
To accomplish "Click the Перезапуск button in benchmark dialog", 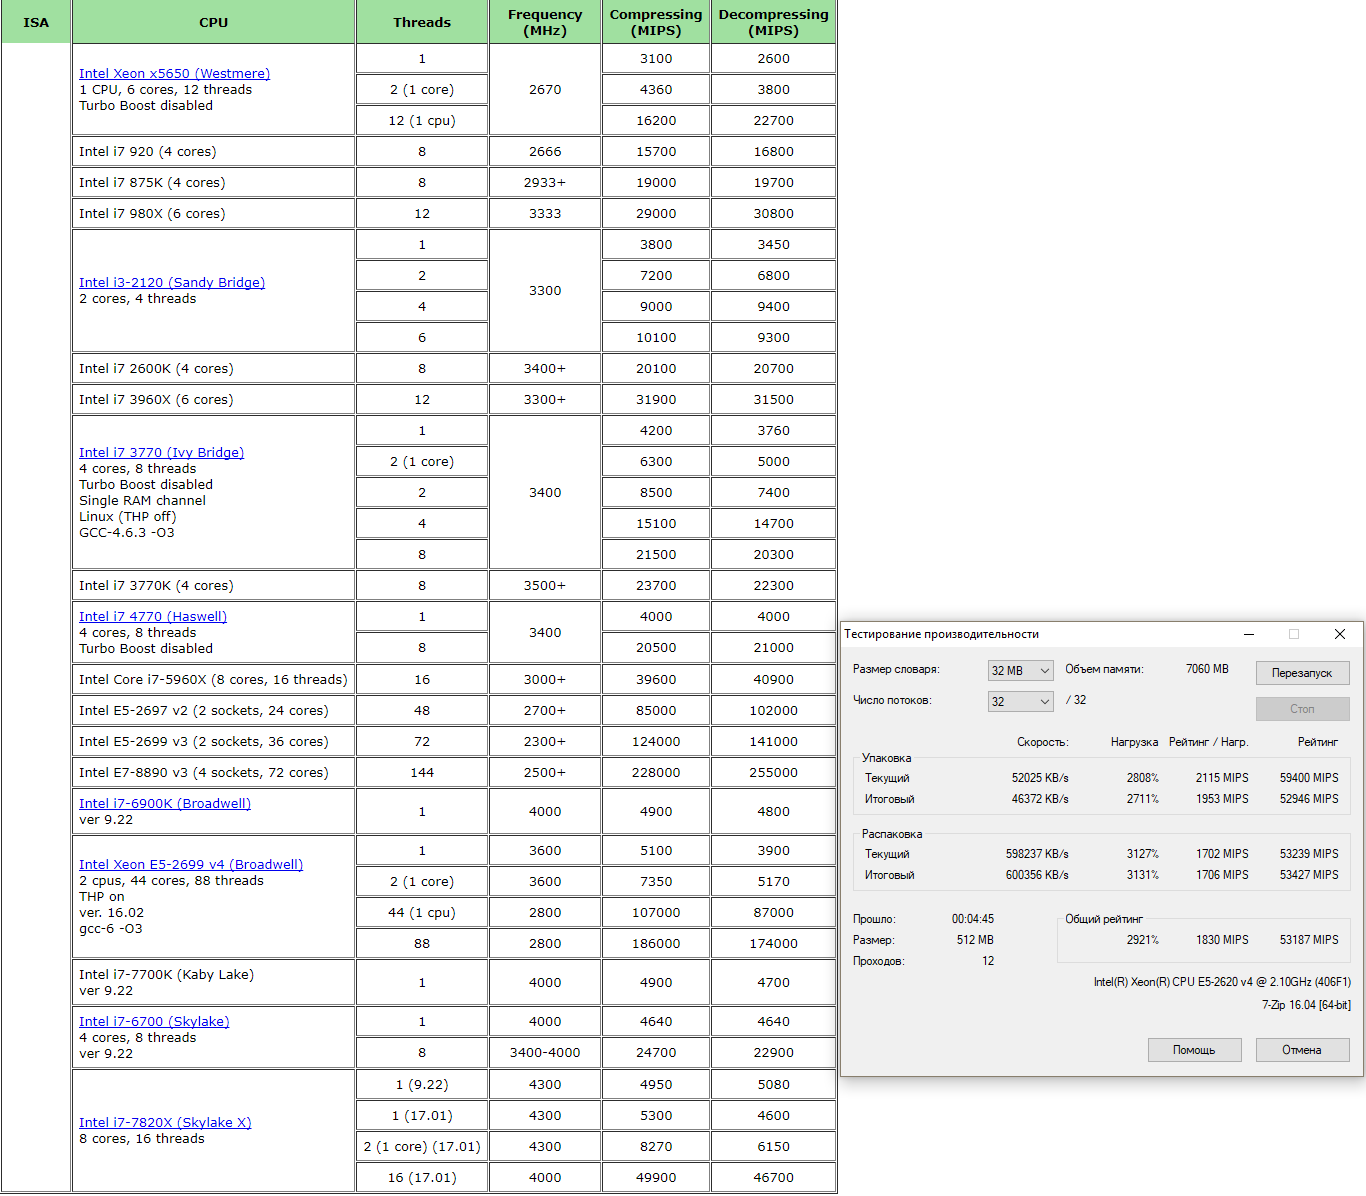I will tap(1302, 673).
